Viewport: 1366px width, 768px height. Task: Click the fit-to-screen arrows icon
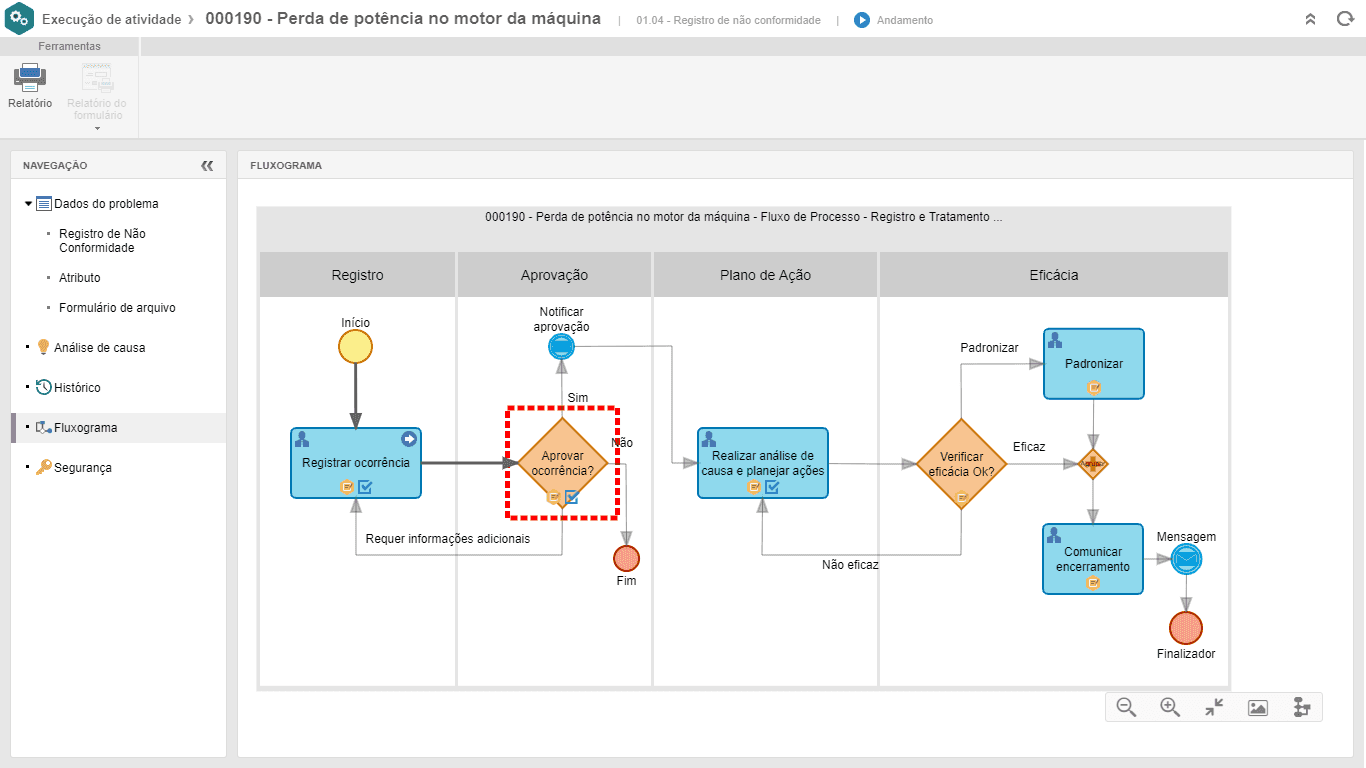point(1214,707)
